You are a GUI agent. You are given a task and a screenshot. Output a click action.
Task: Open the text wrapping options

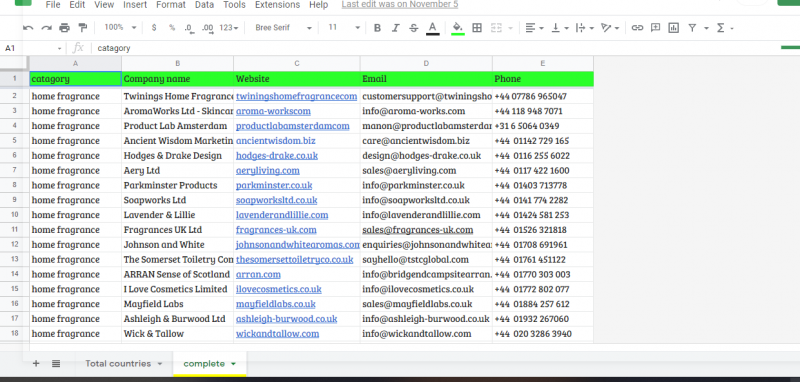(585, 28)
